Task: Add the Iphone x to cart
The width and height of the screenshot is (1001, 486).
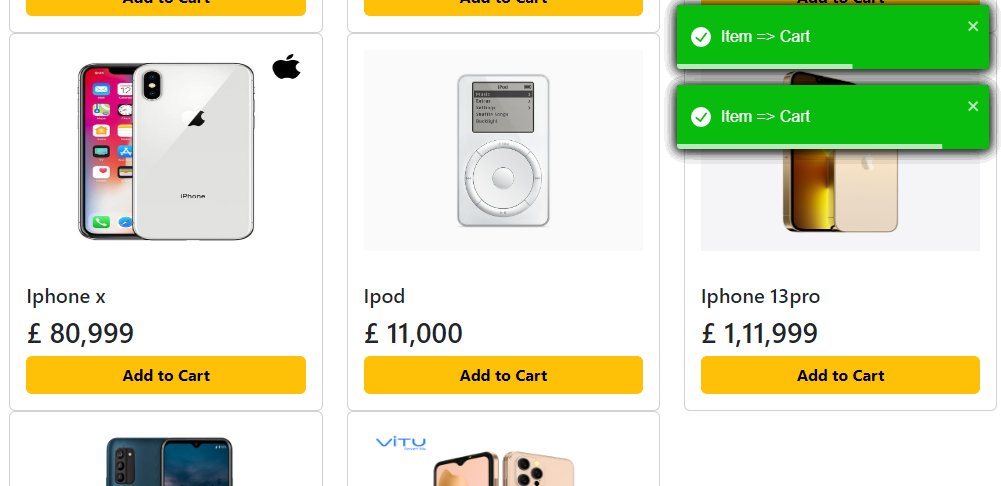Action: pos(166,375)
